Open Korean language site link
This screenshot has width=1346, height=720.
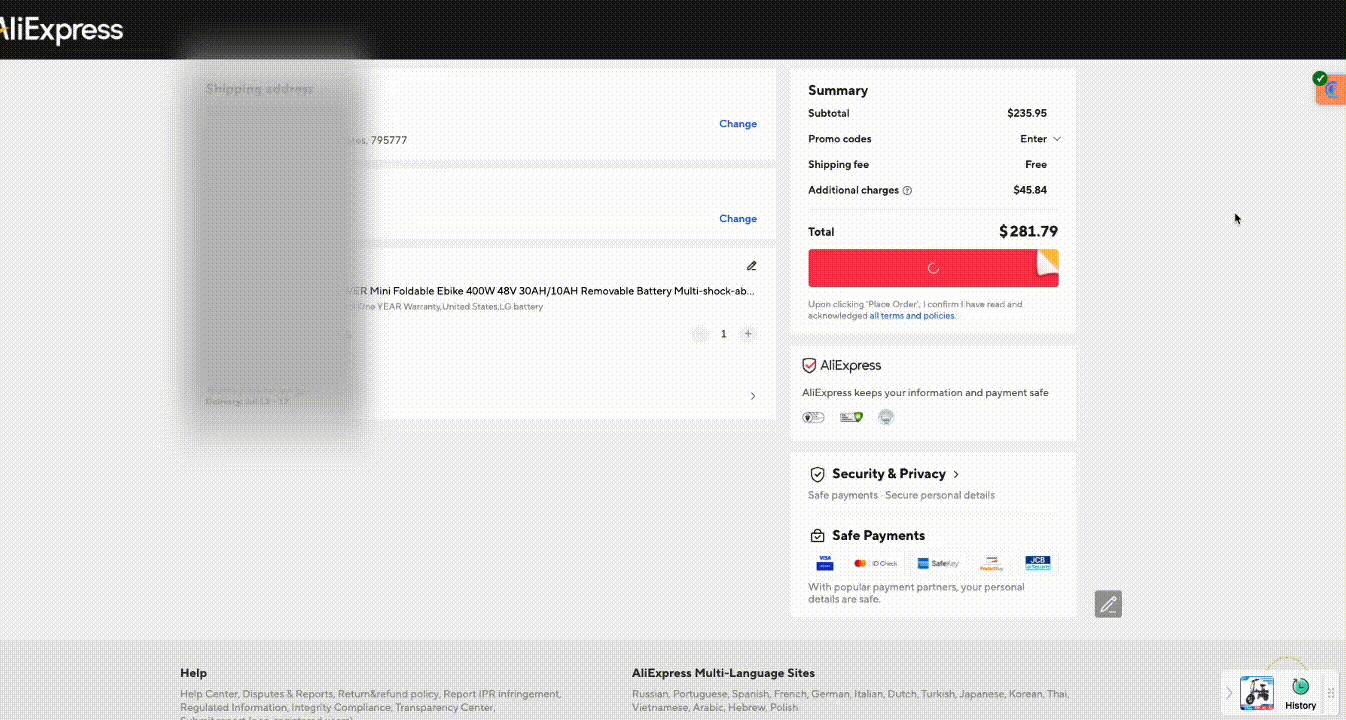click(1026, 694)
